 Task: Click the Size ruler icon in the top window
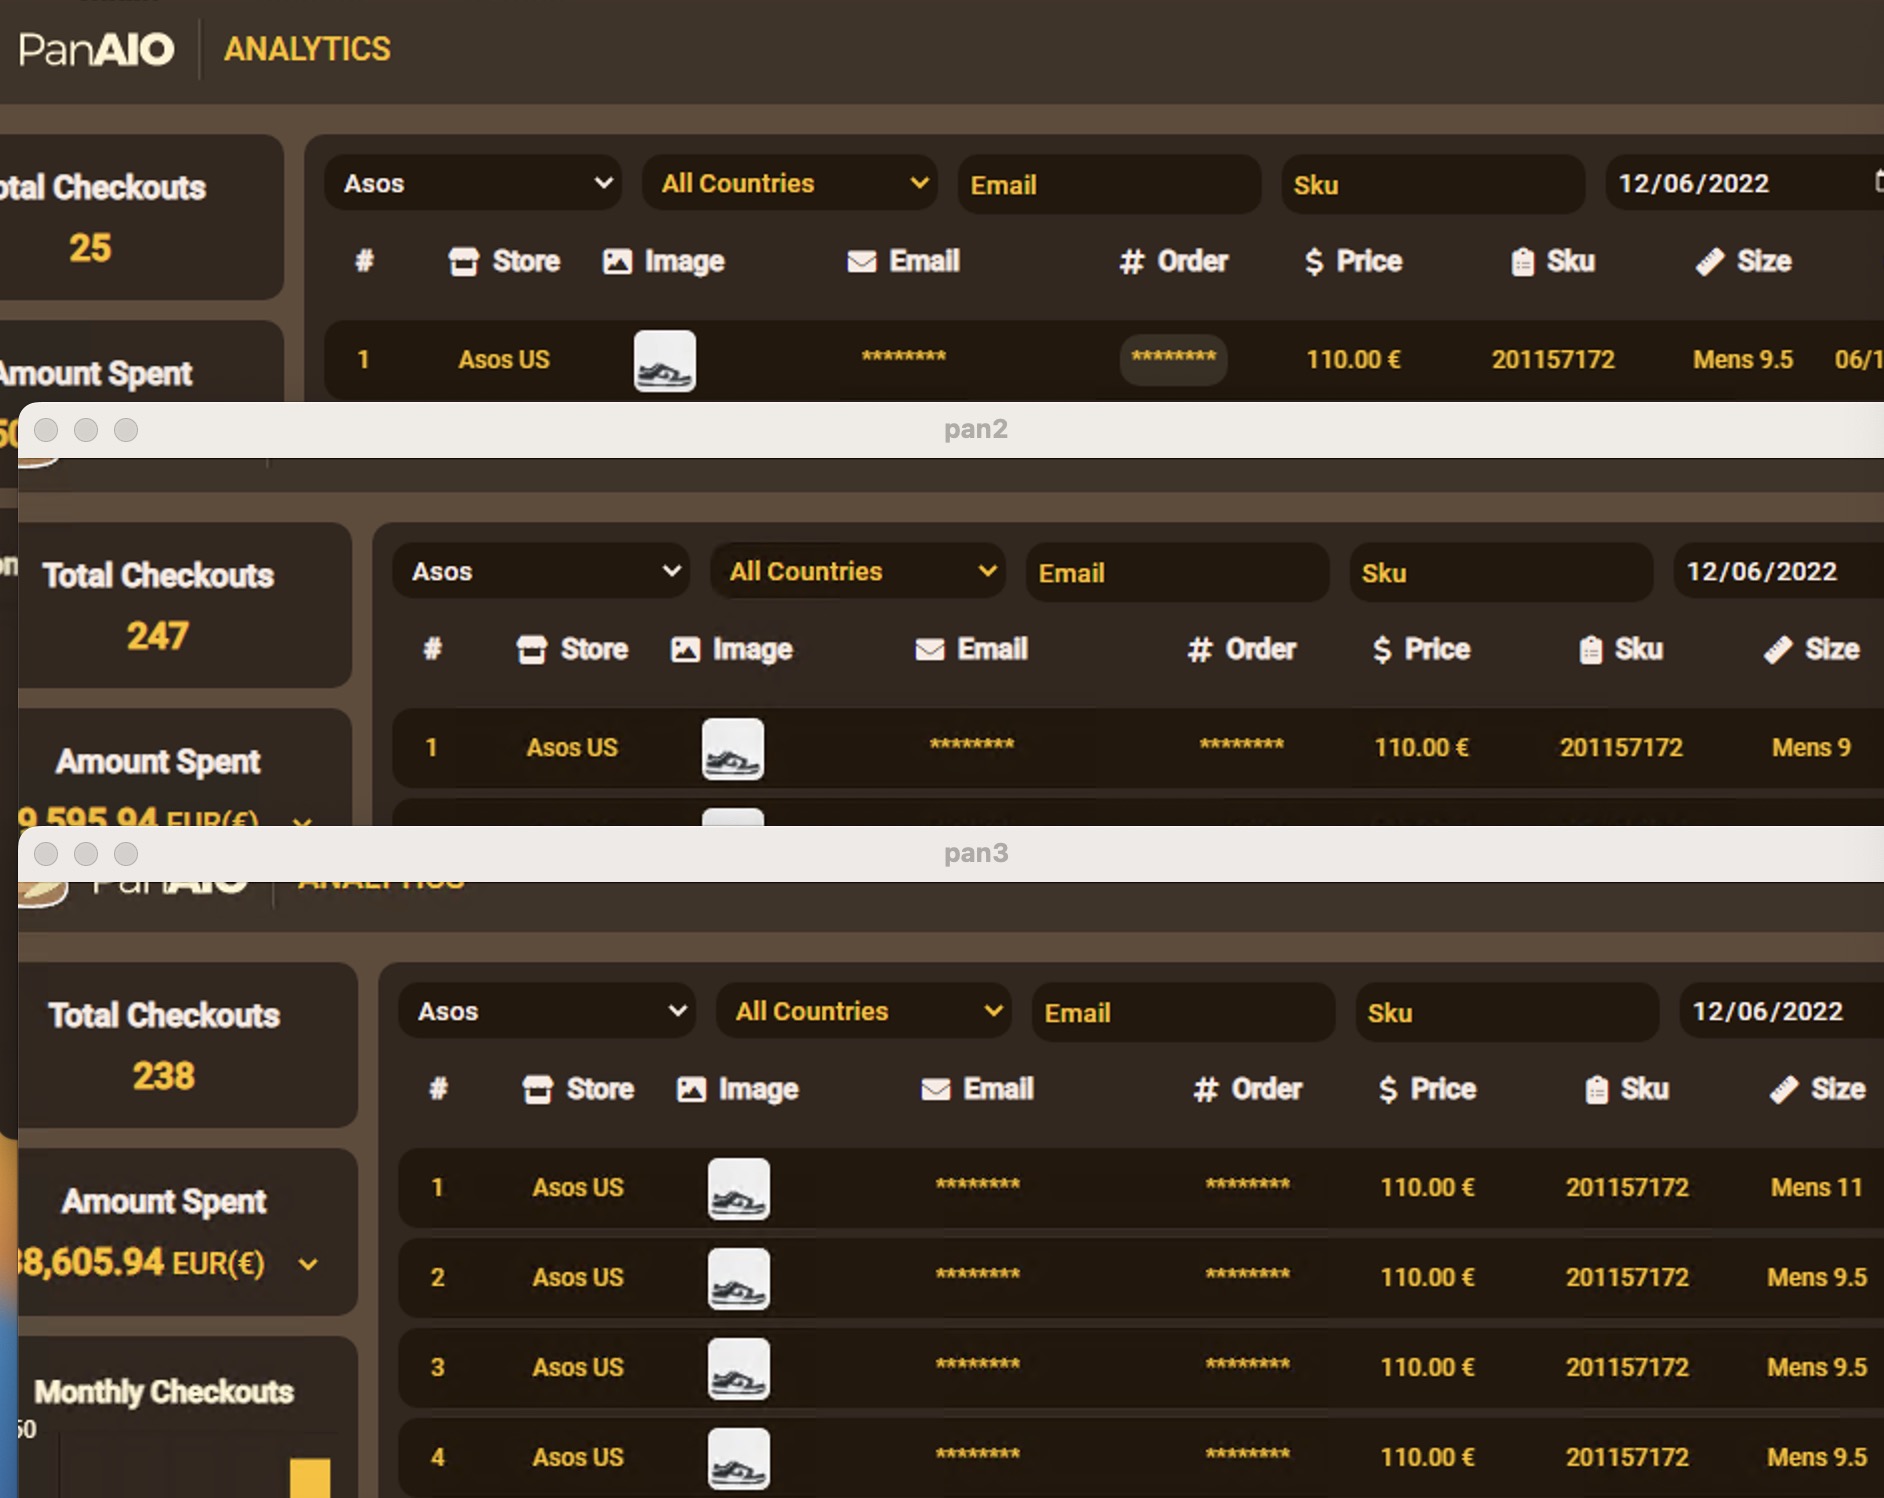pos(1710,262)
